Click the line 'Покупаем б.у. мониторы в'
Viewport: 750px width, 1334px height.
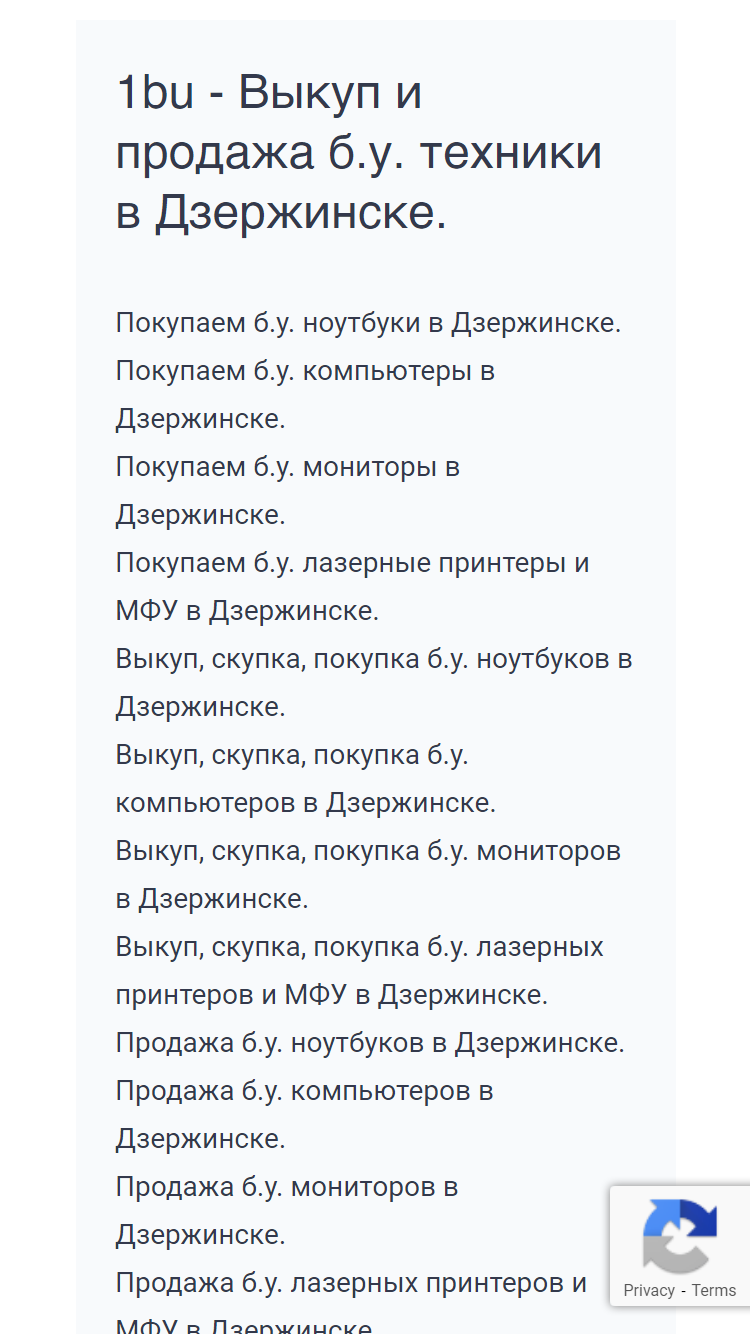288,468
